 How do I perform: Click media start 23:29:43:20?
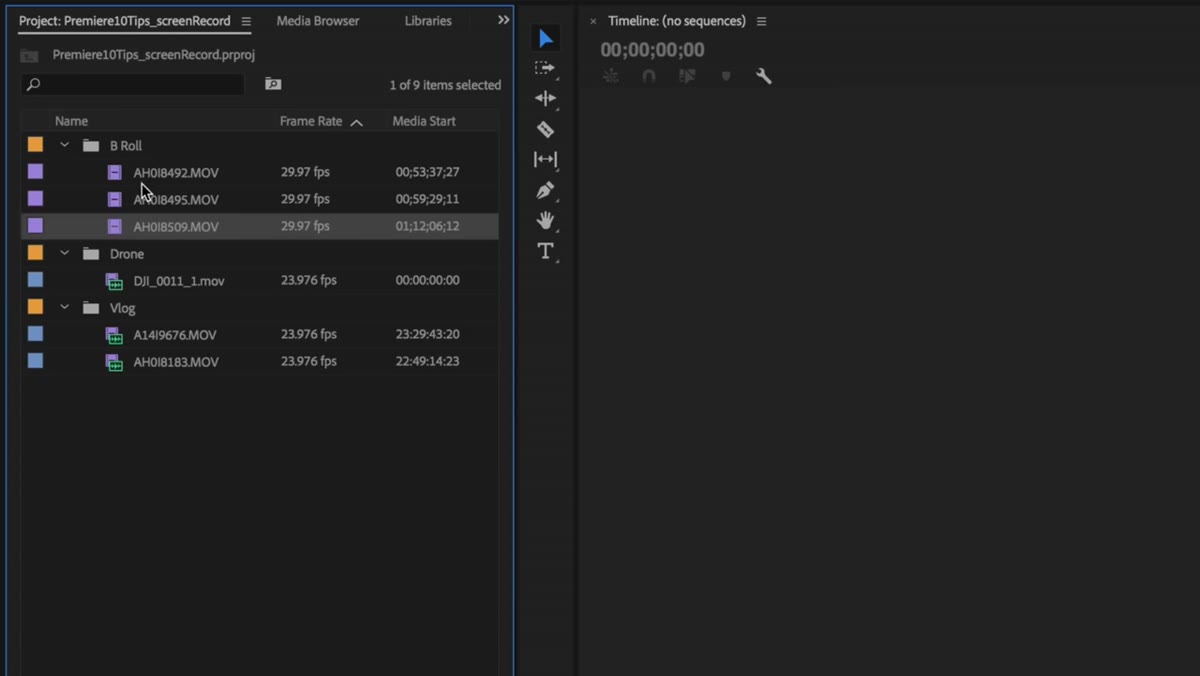(x=427, y=334)
